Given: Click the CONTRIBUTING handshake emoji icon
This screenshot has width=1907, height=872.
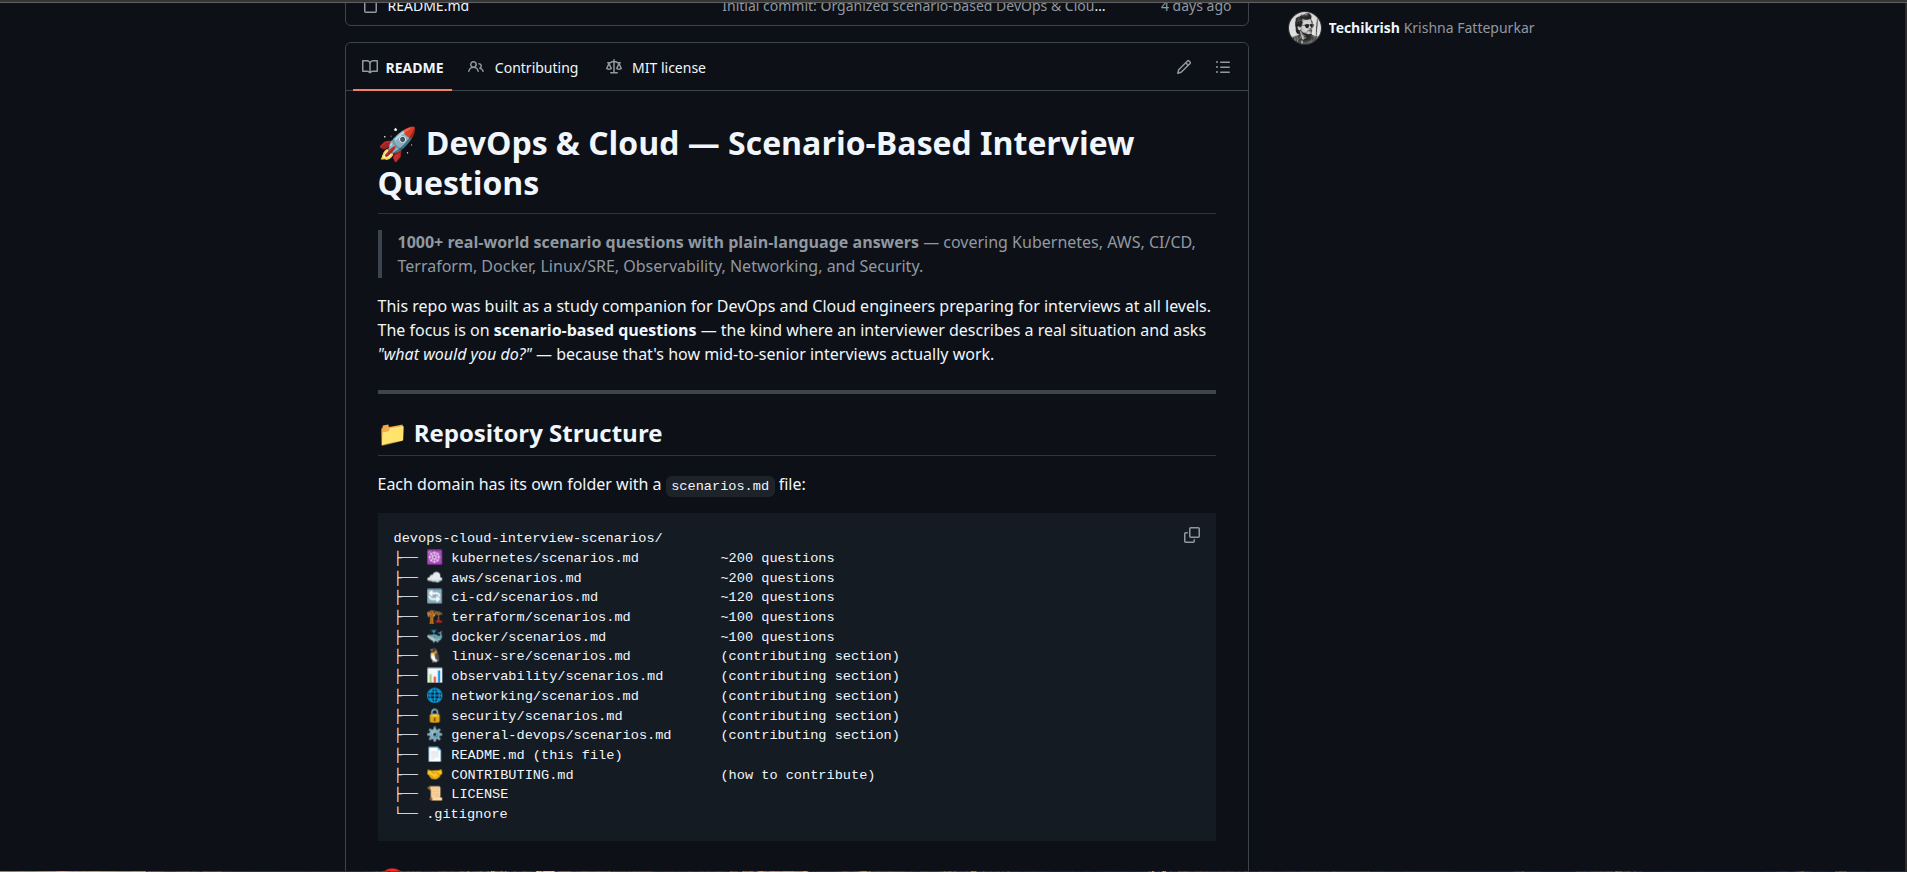Looking at the screenshot, I should tap(435, 775).
